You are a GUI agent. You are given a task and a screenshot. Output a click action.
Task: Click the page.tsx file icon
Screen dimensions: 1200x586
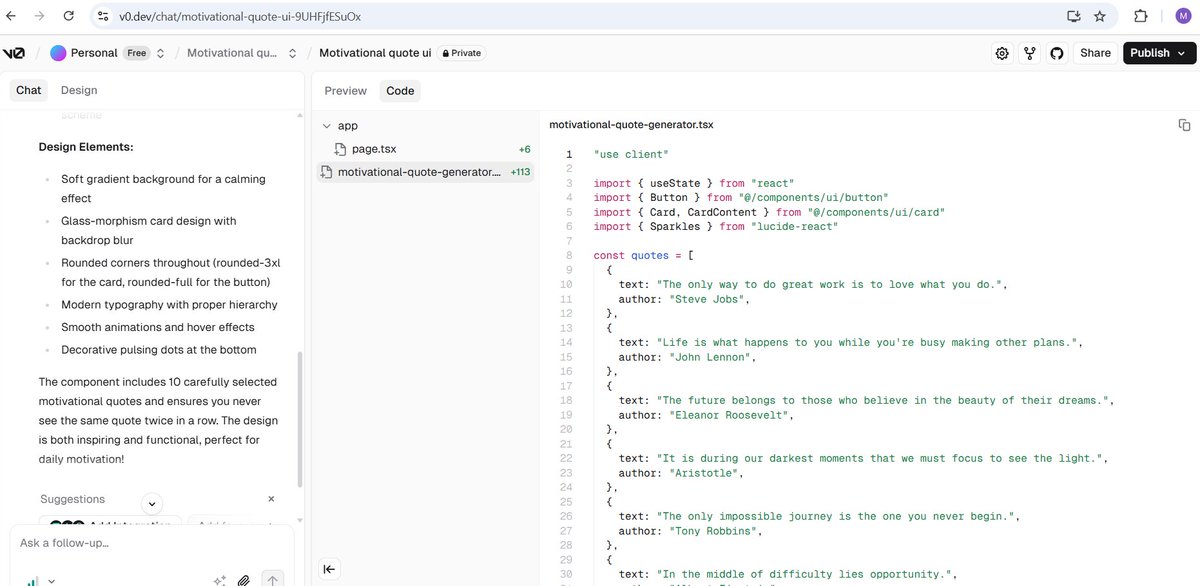341,149
